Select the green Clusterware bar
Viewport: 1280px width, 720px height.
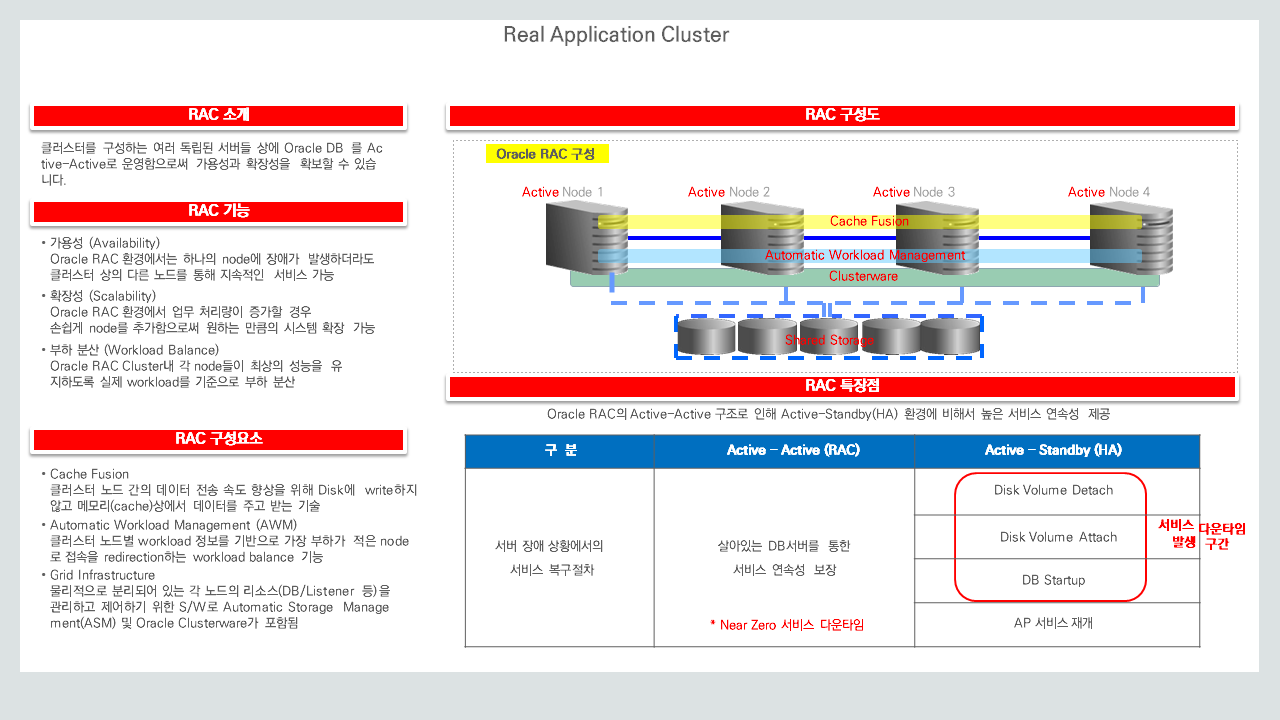pyautogui.click(x=864, y=277)
